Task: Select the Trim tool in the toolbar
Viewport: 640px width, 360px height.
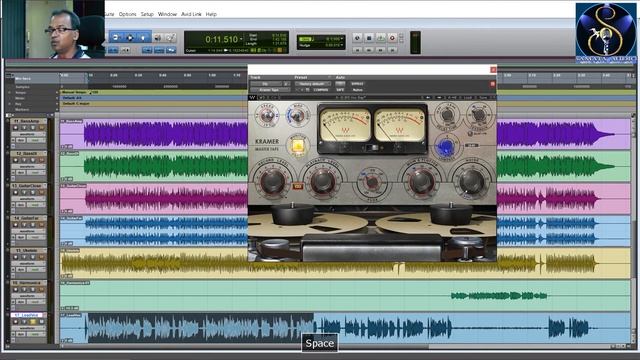Action: tap(117, 38)
